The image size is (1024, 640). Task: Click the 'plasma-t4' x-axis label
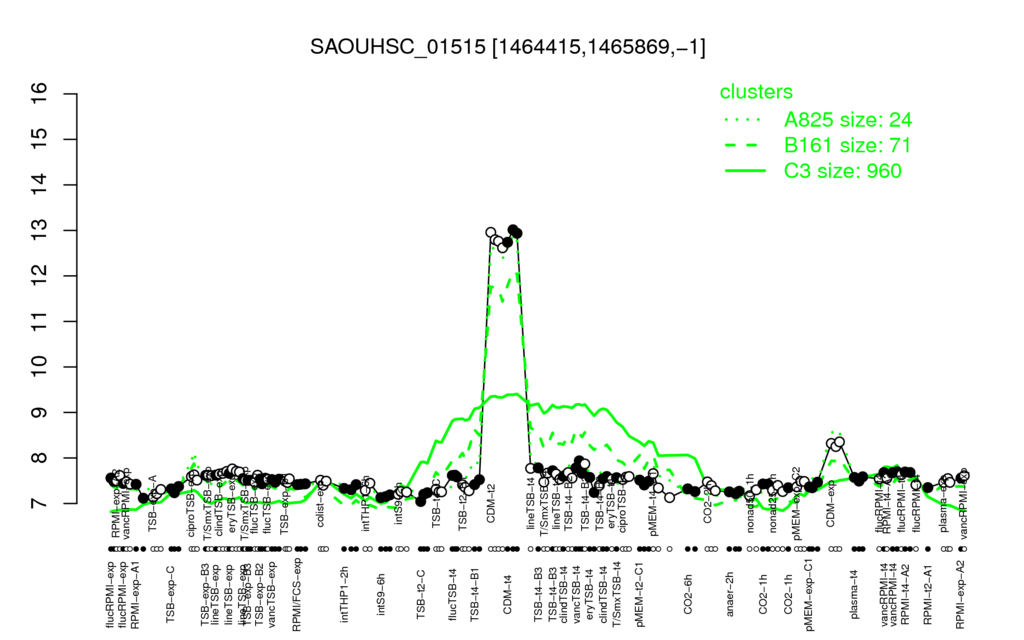855,594
